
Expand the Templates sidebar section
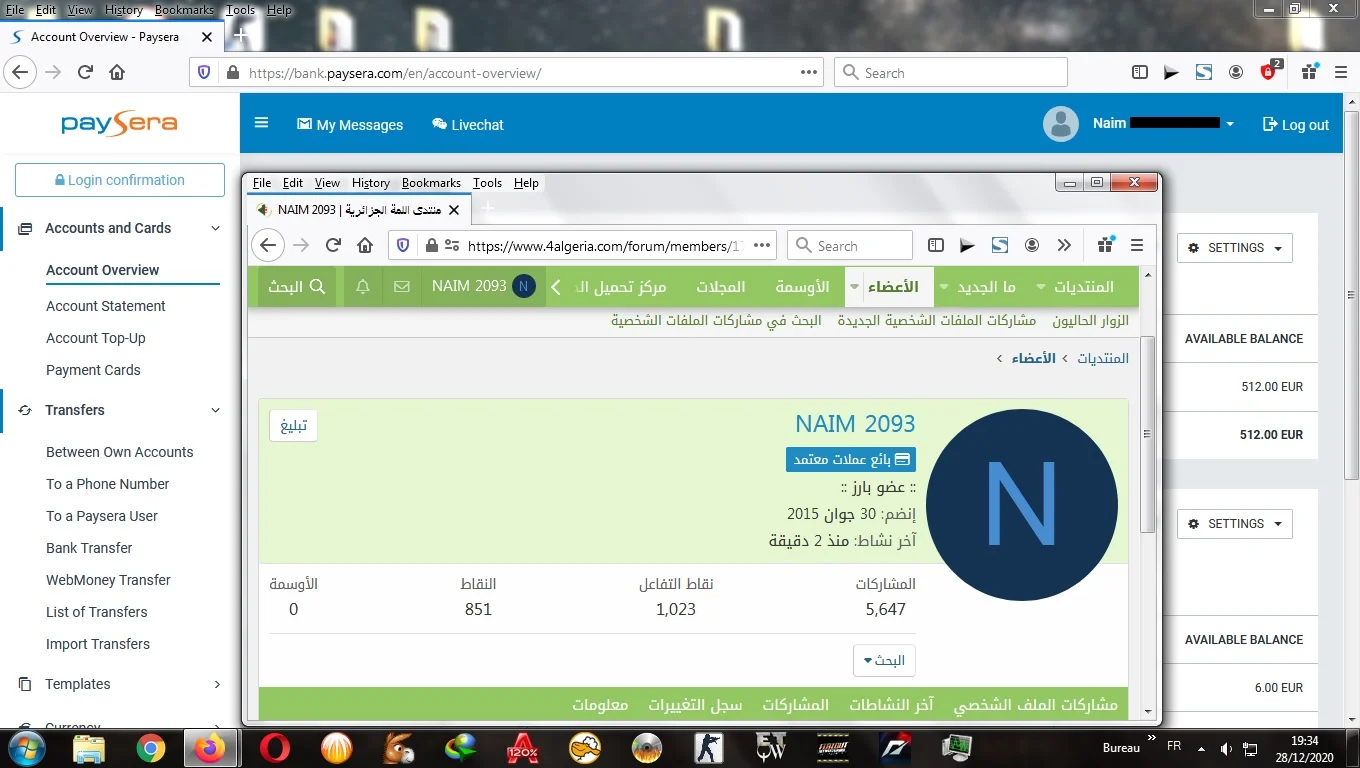click(217, 684)
